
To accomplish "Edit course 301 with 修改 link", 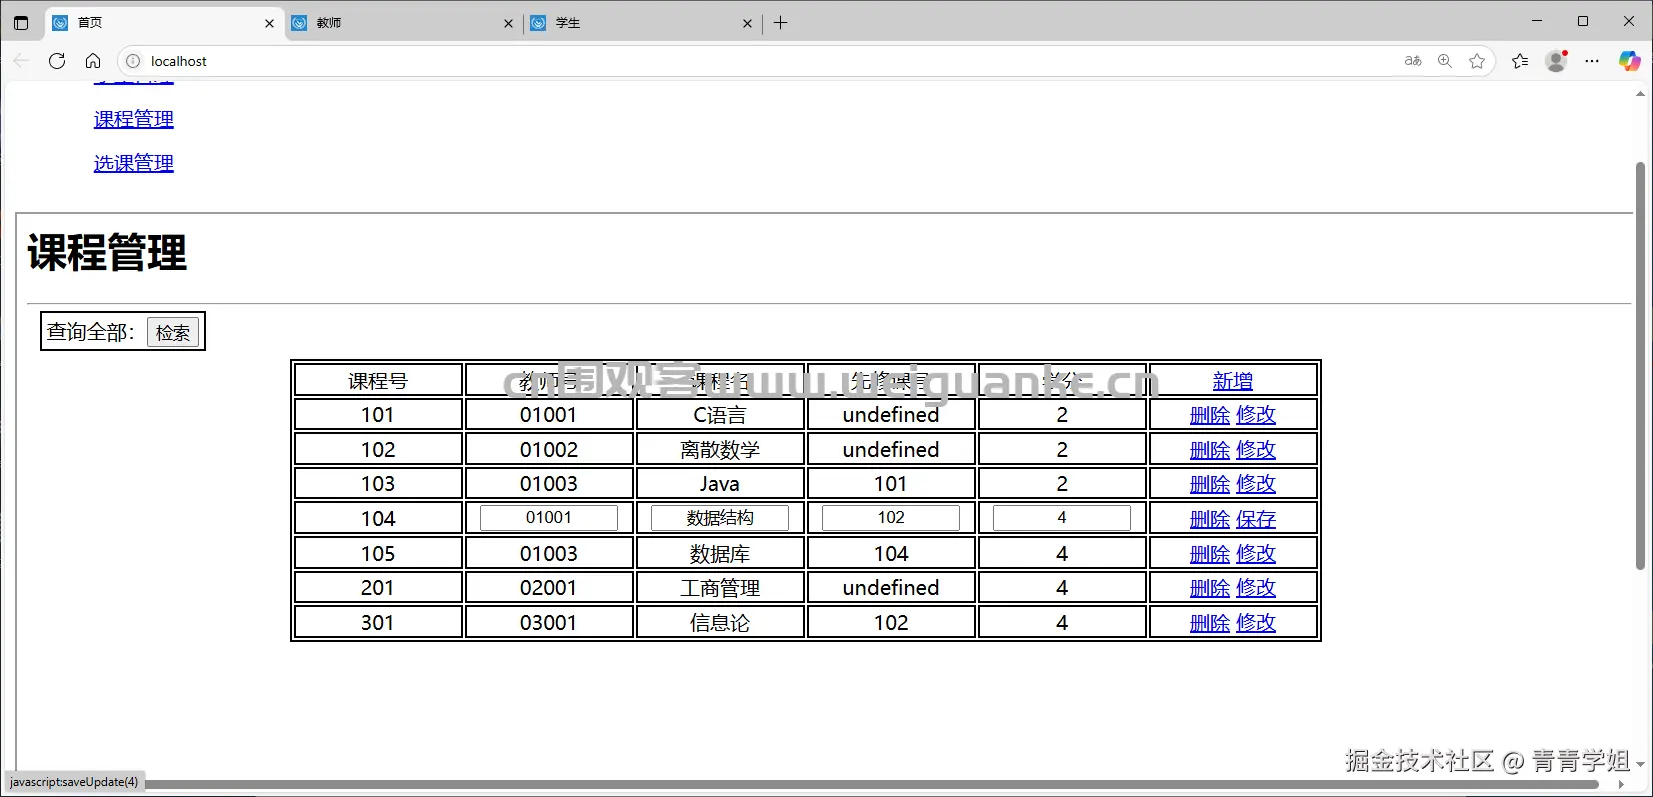I will coord(1256,623).
